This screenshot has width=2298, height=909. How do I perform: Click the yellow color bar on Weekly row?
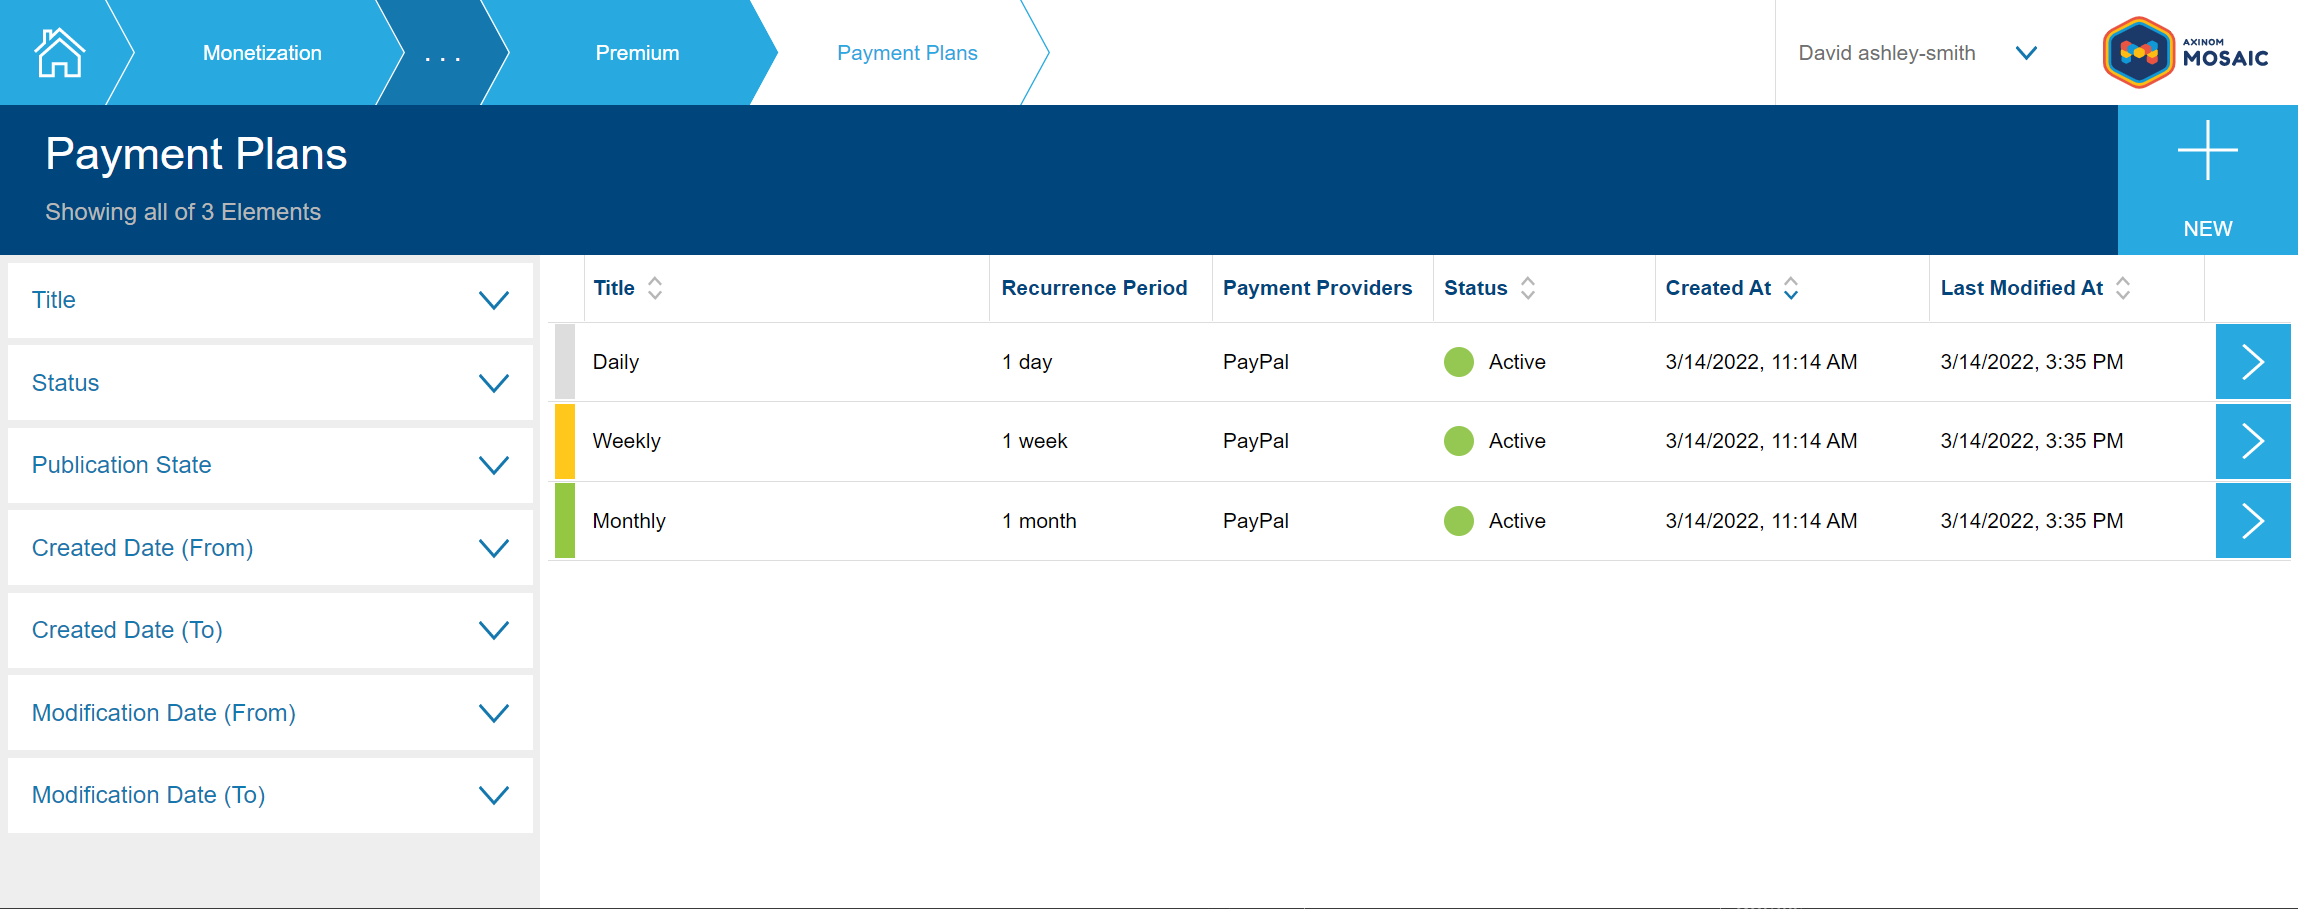565,441
